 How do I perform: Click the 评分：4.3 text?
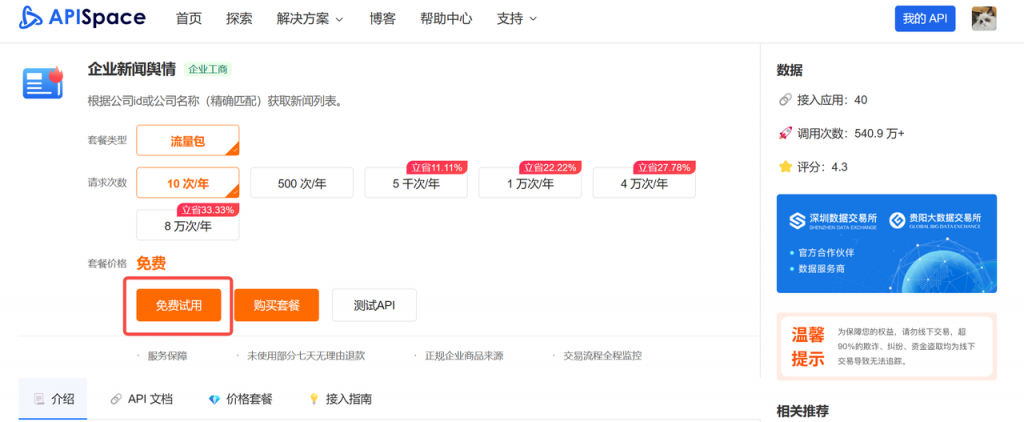coord(822,167)
